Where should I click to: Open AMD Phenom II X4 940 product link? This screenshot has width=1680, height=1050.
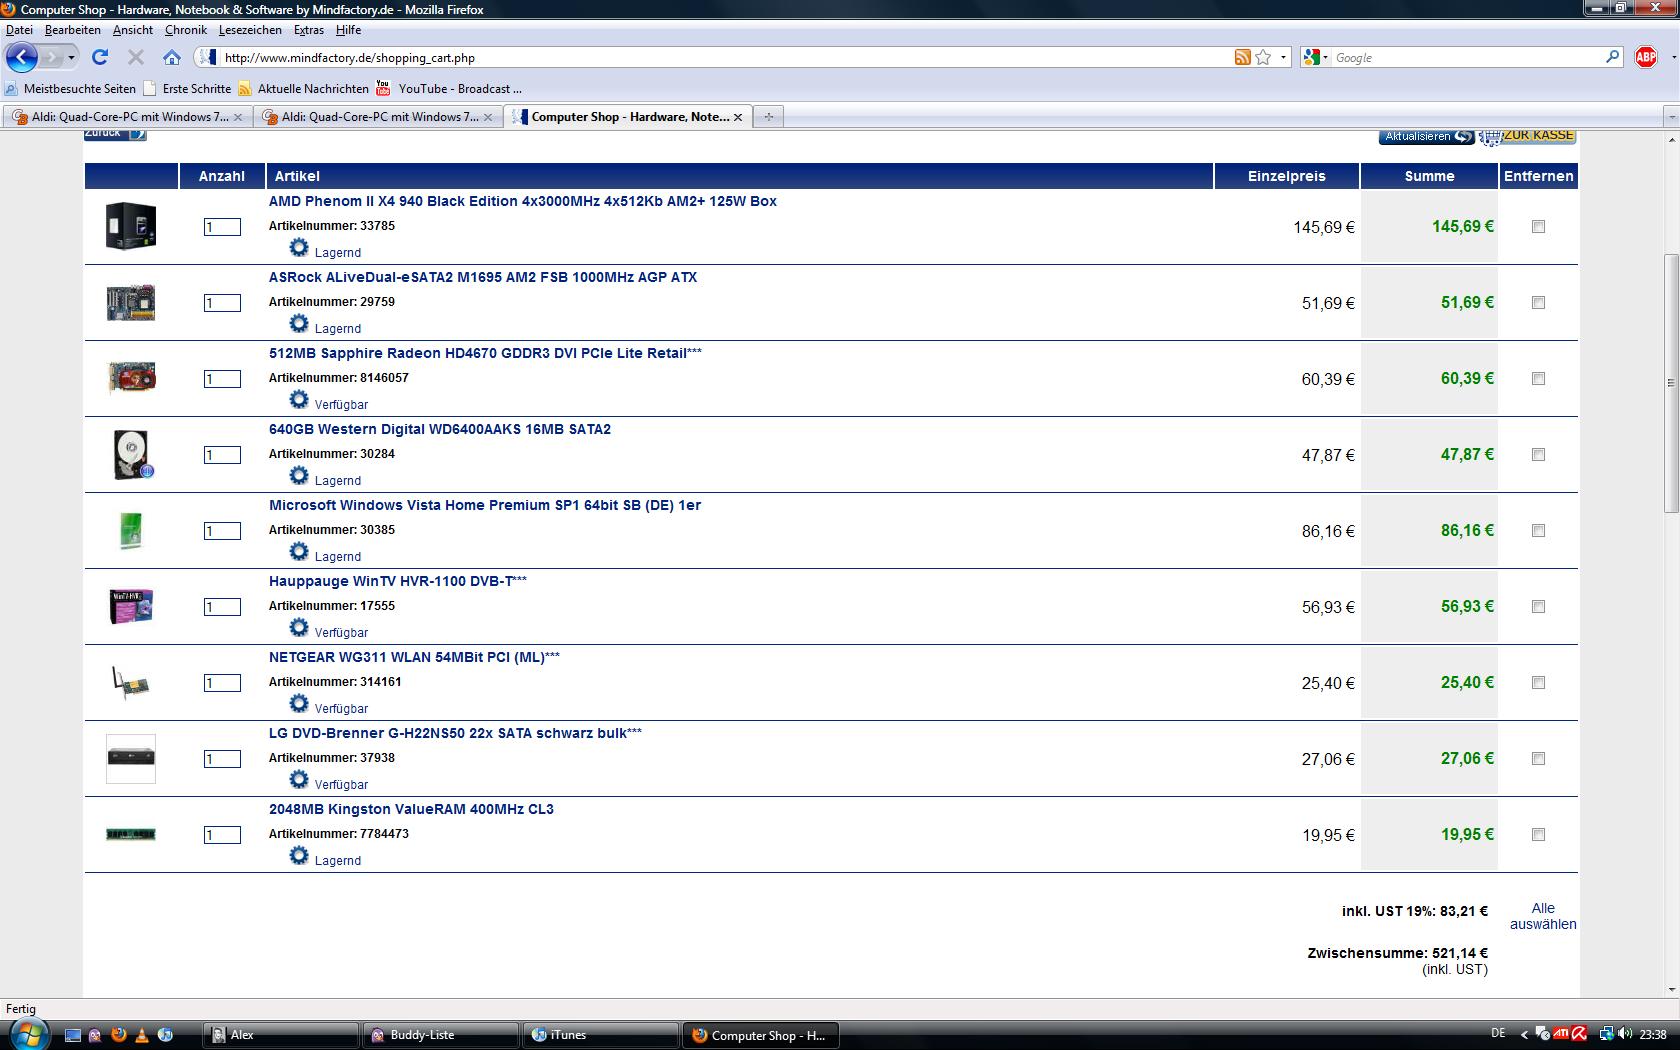pos(522,201)
